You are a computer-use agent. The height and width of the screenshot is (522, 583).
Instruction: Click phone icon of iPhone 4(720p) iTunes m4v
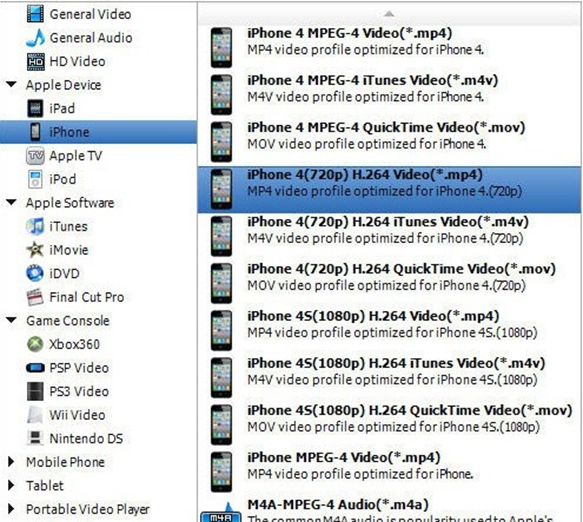[x=221, y=236]
